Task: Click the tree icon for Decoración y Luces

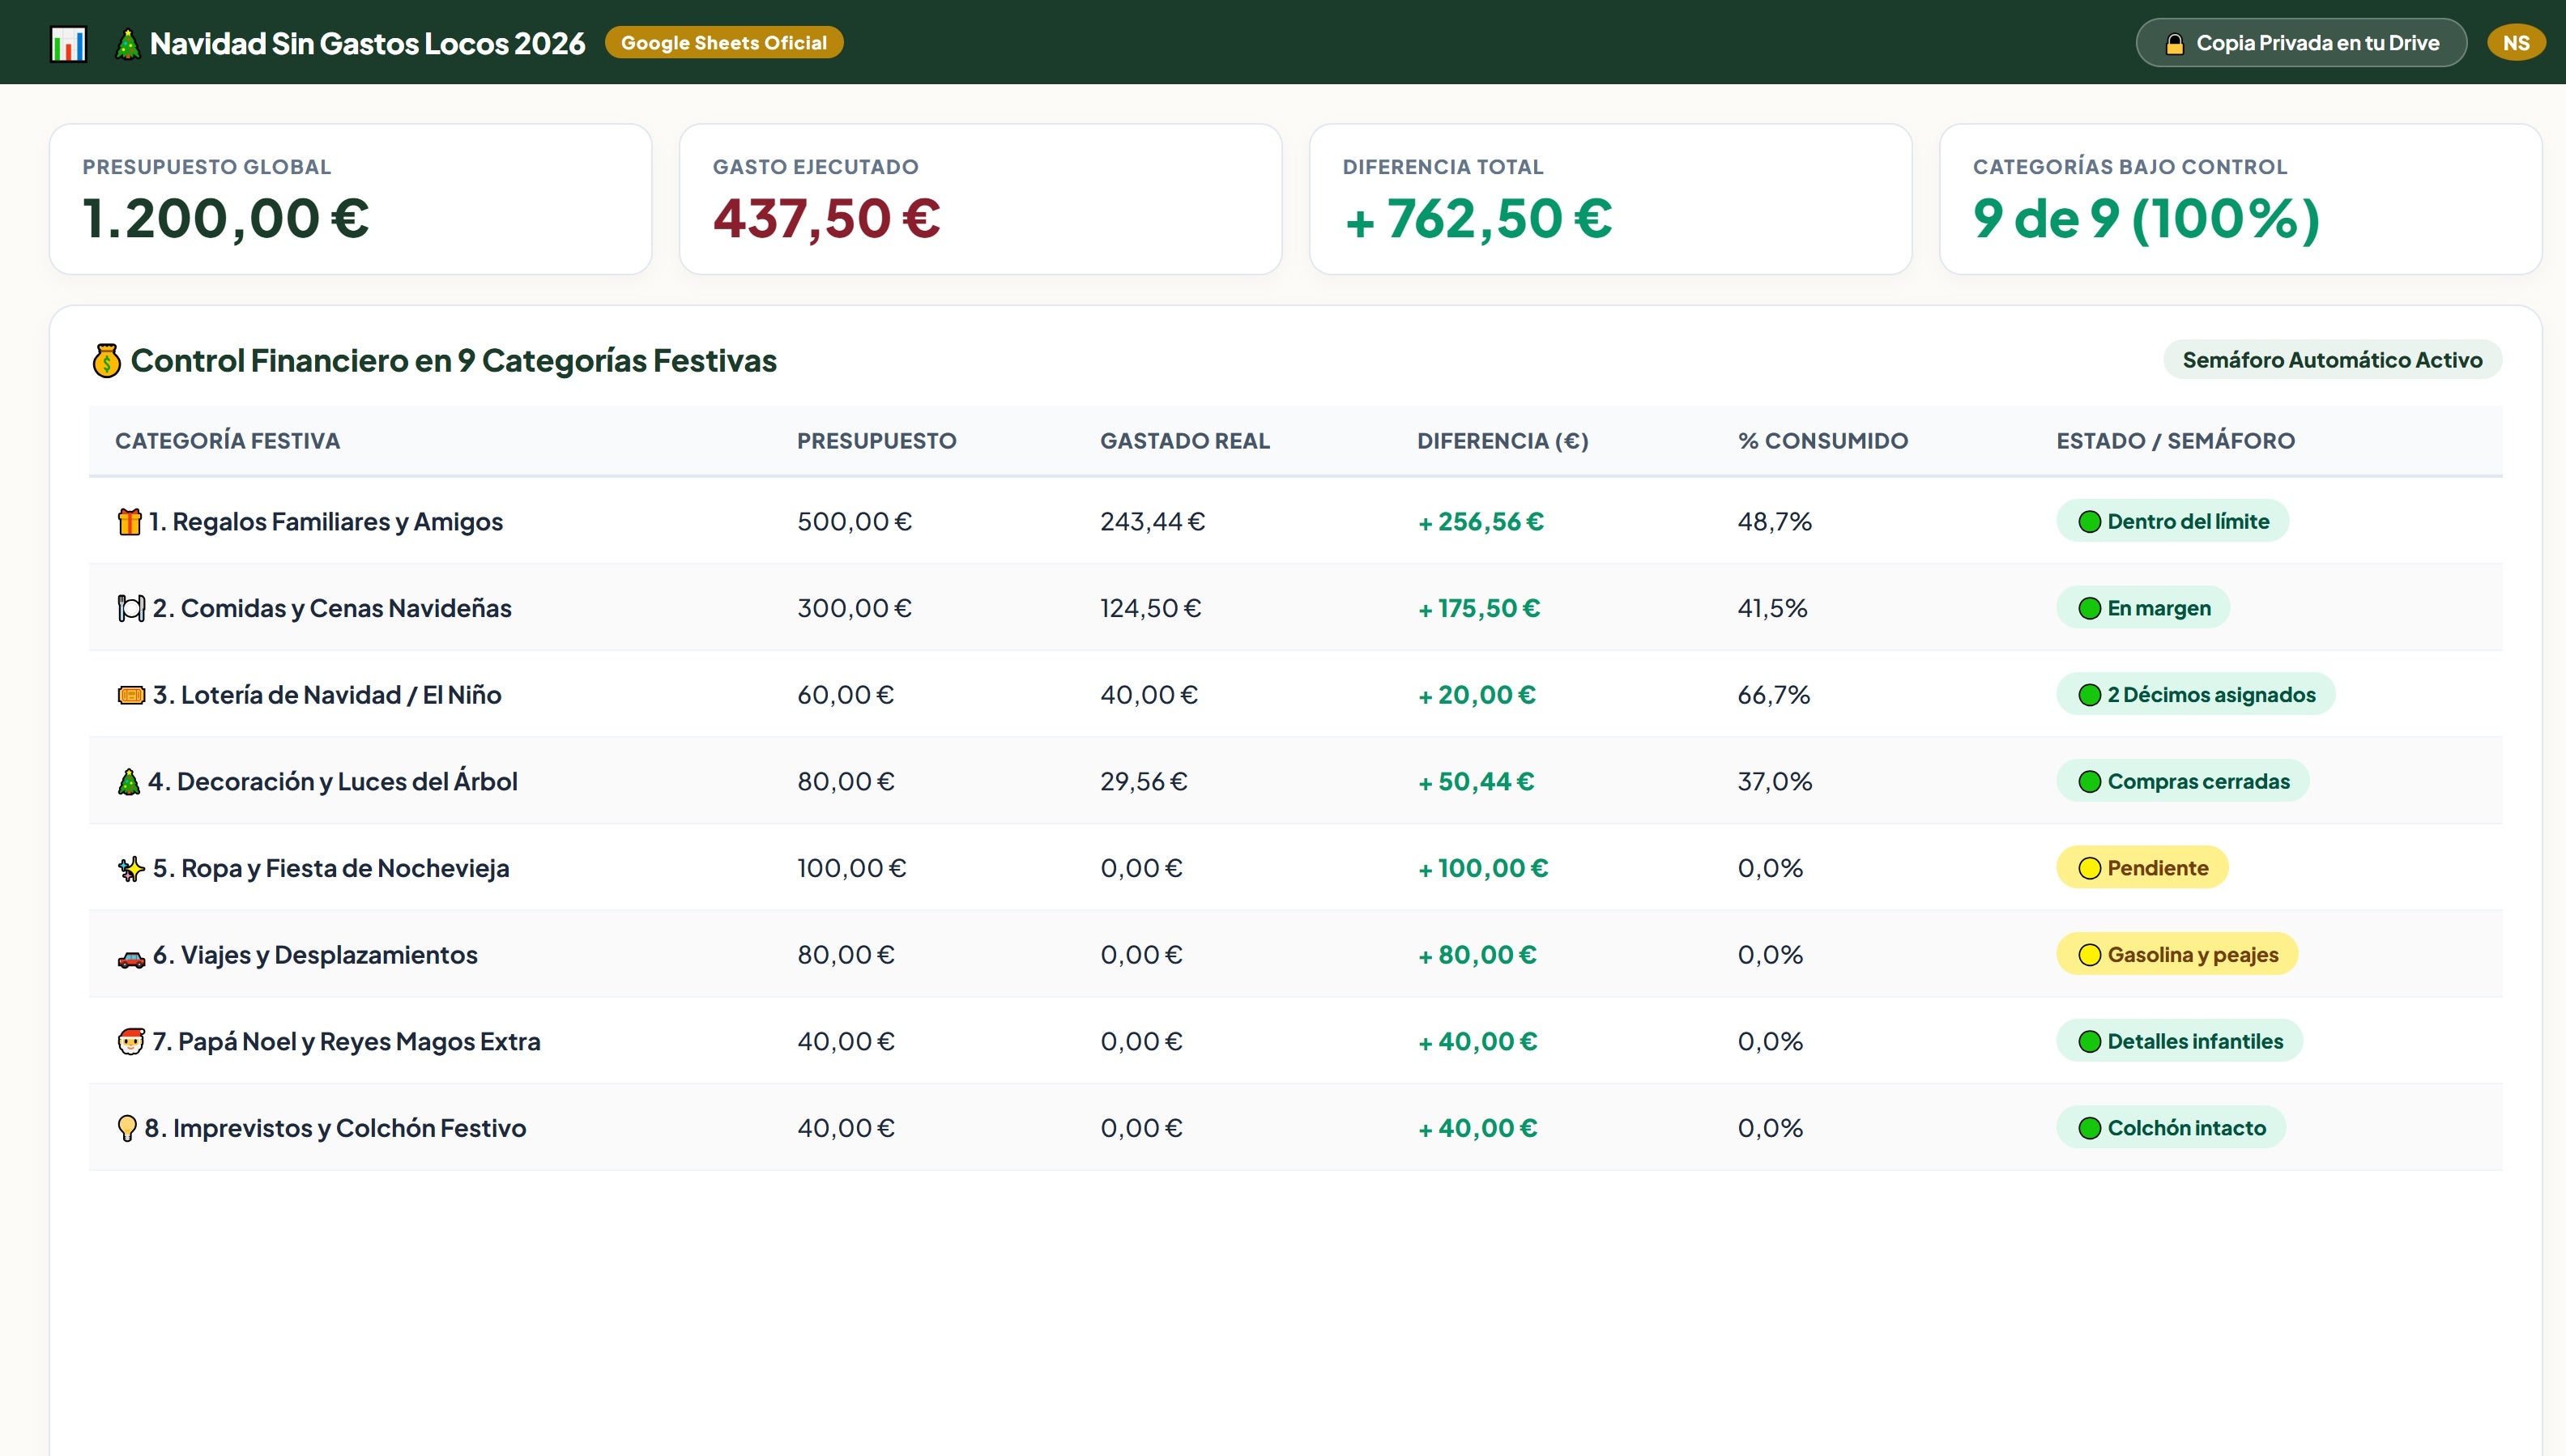Action: tap(129, 782)
